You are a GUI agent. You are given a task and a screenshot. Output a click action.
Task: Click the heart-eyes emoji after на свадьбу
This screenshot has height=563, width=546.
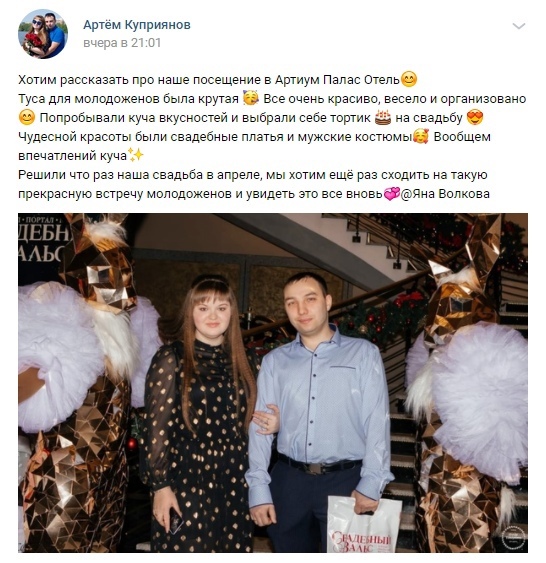coord(475,117)
